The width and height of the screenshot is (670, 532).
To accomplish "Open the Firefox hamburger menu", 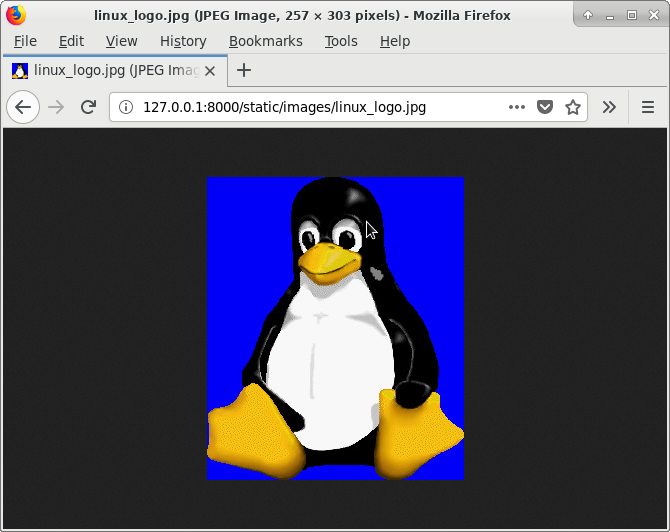I will 648,107.
